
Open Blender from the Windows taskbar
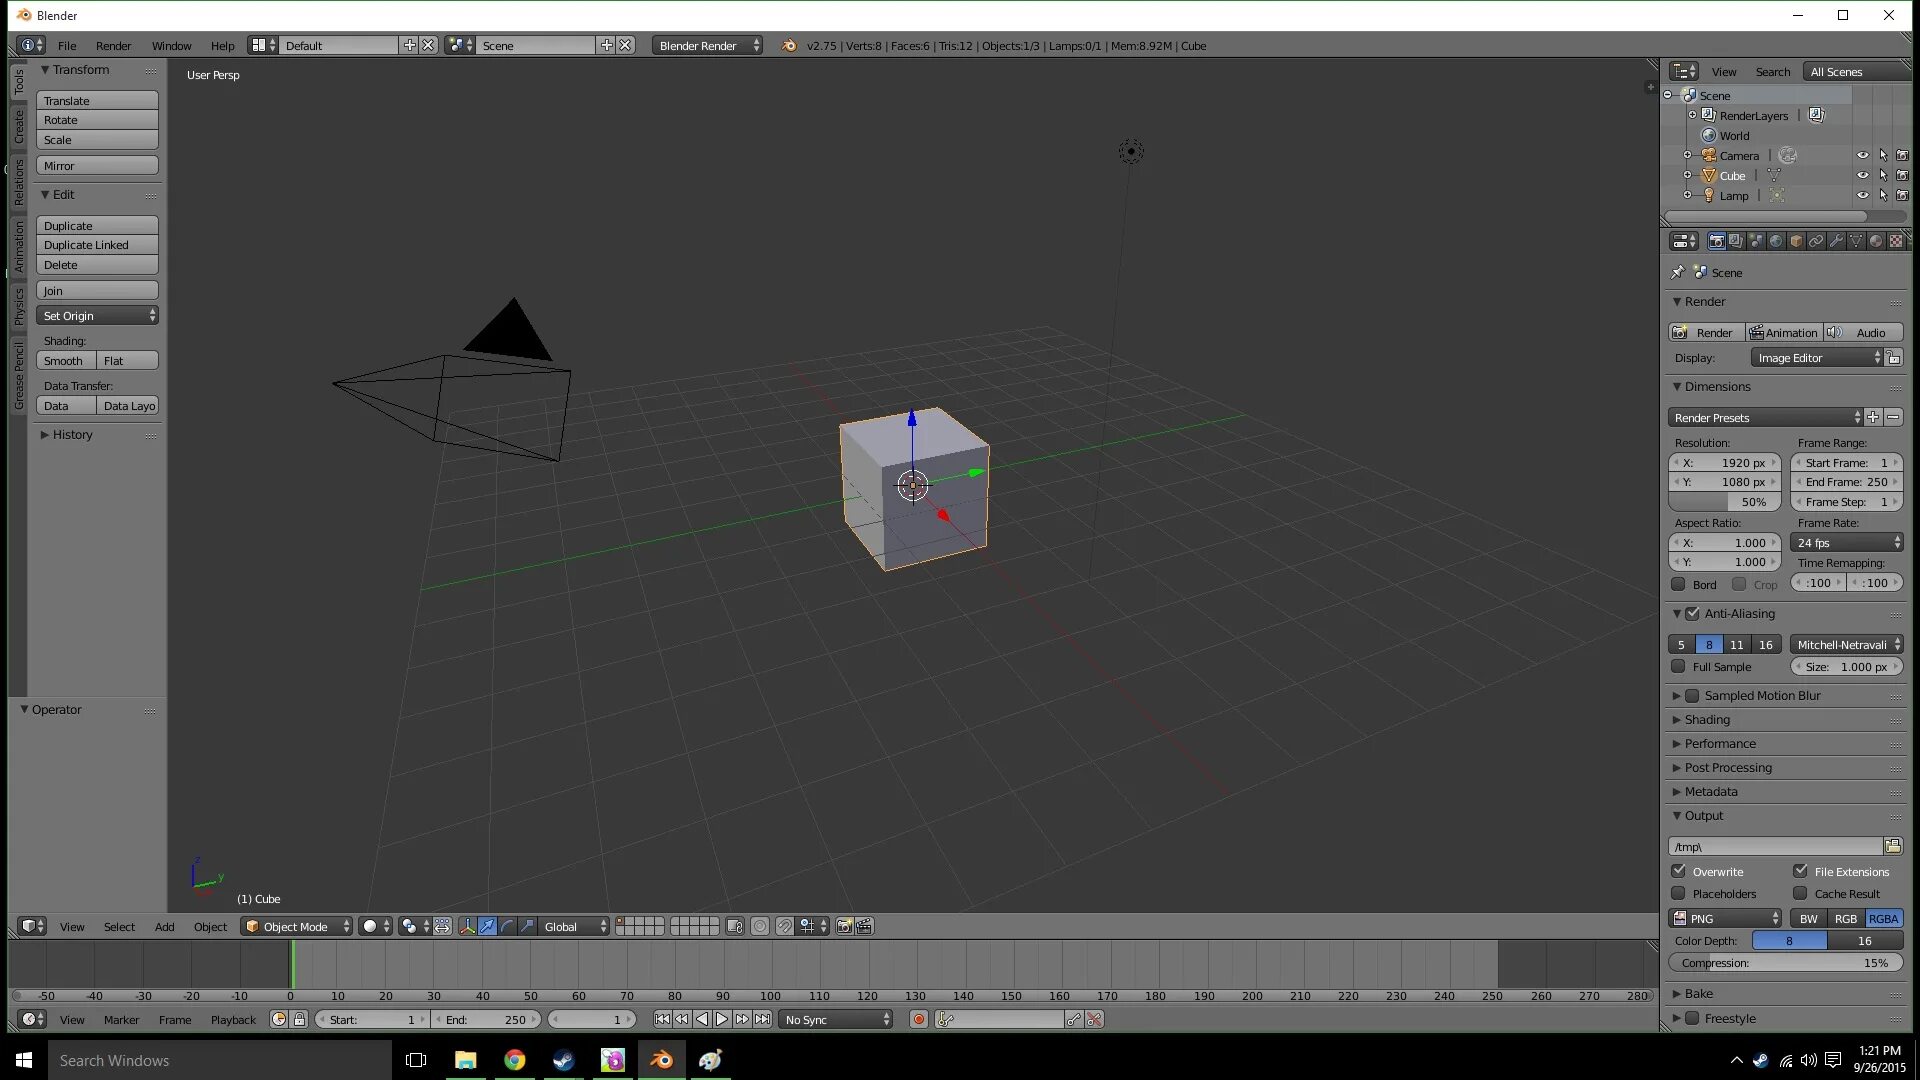tap(661, 1060)
